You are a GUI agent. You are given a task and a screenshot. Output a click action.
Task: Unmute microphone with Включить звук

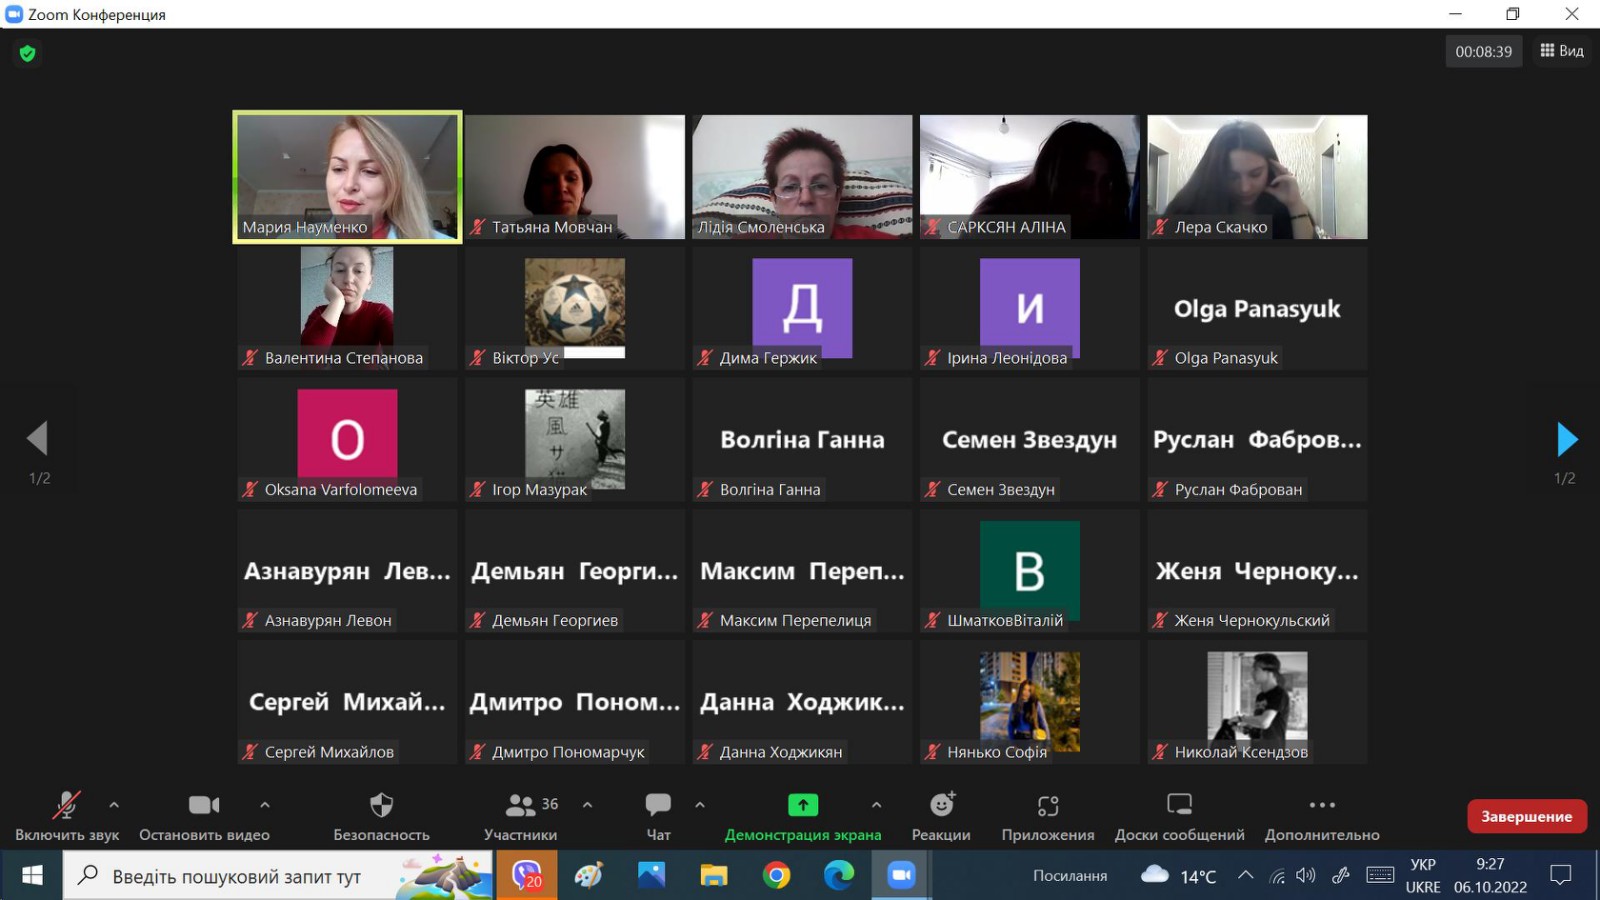pyautogui.click(x=66, y=806)
